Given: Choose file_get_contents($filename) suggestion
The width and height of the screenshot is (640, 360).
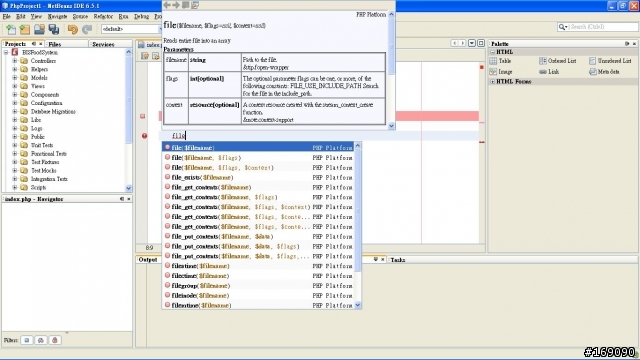Looking at the screenshot, I should pos(258,187).
